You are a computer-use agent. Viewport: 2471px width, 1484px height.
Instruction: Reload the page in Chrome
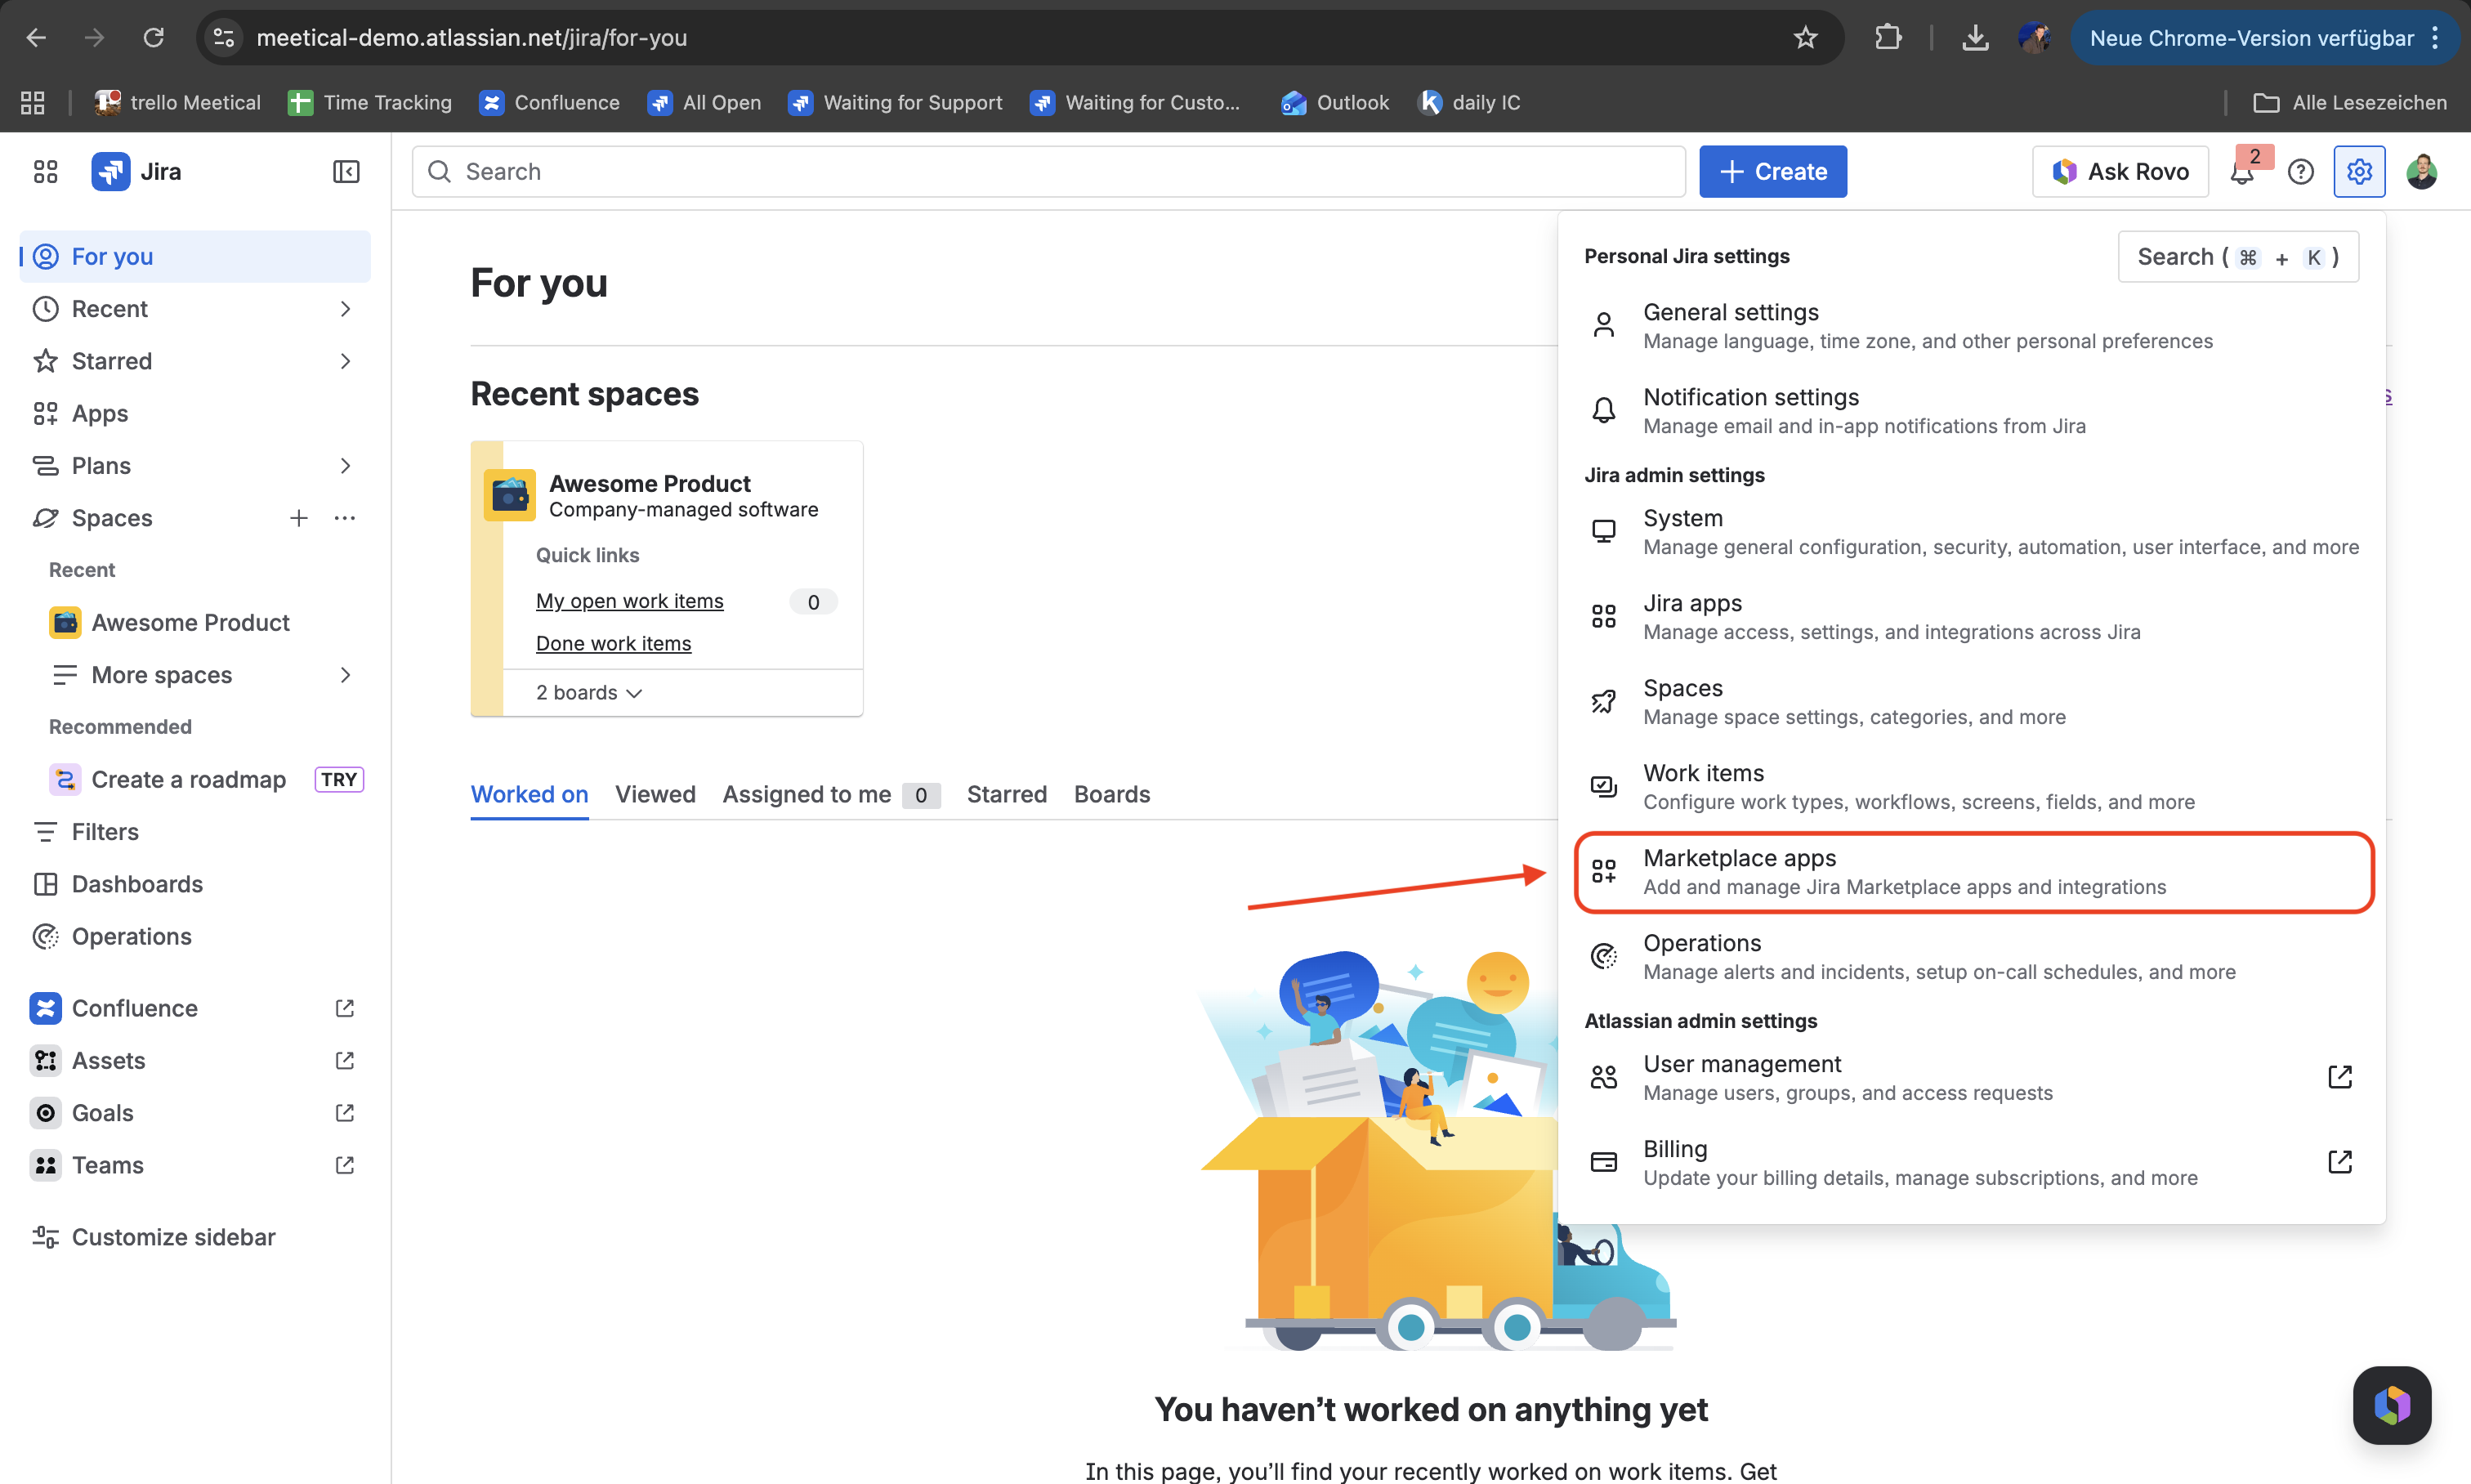(x=153, y=38)
